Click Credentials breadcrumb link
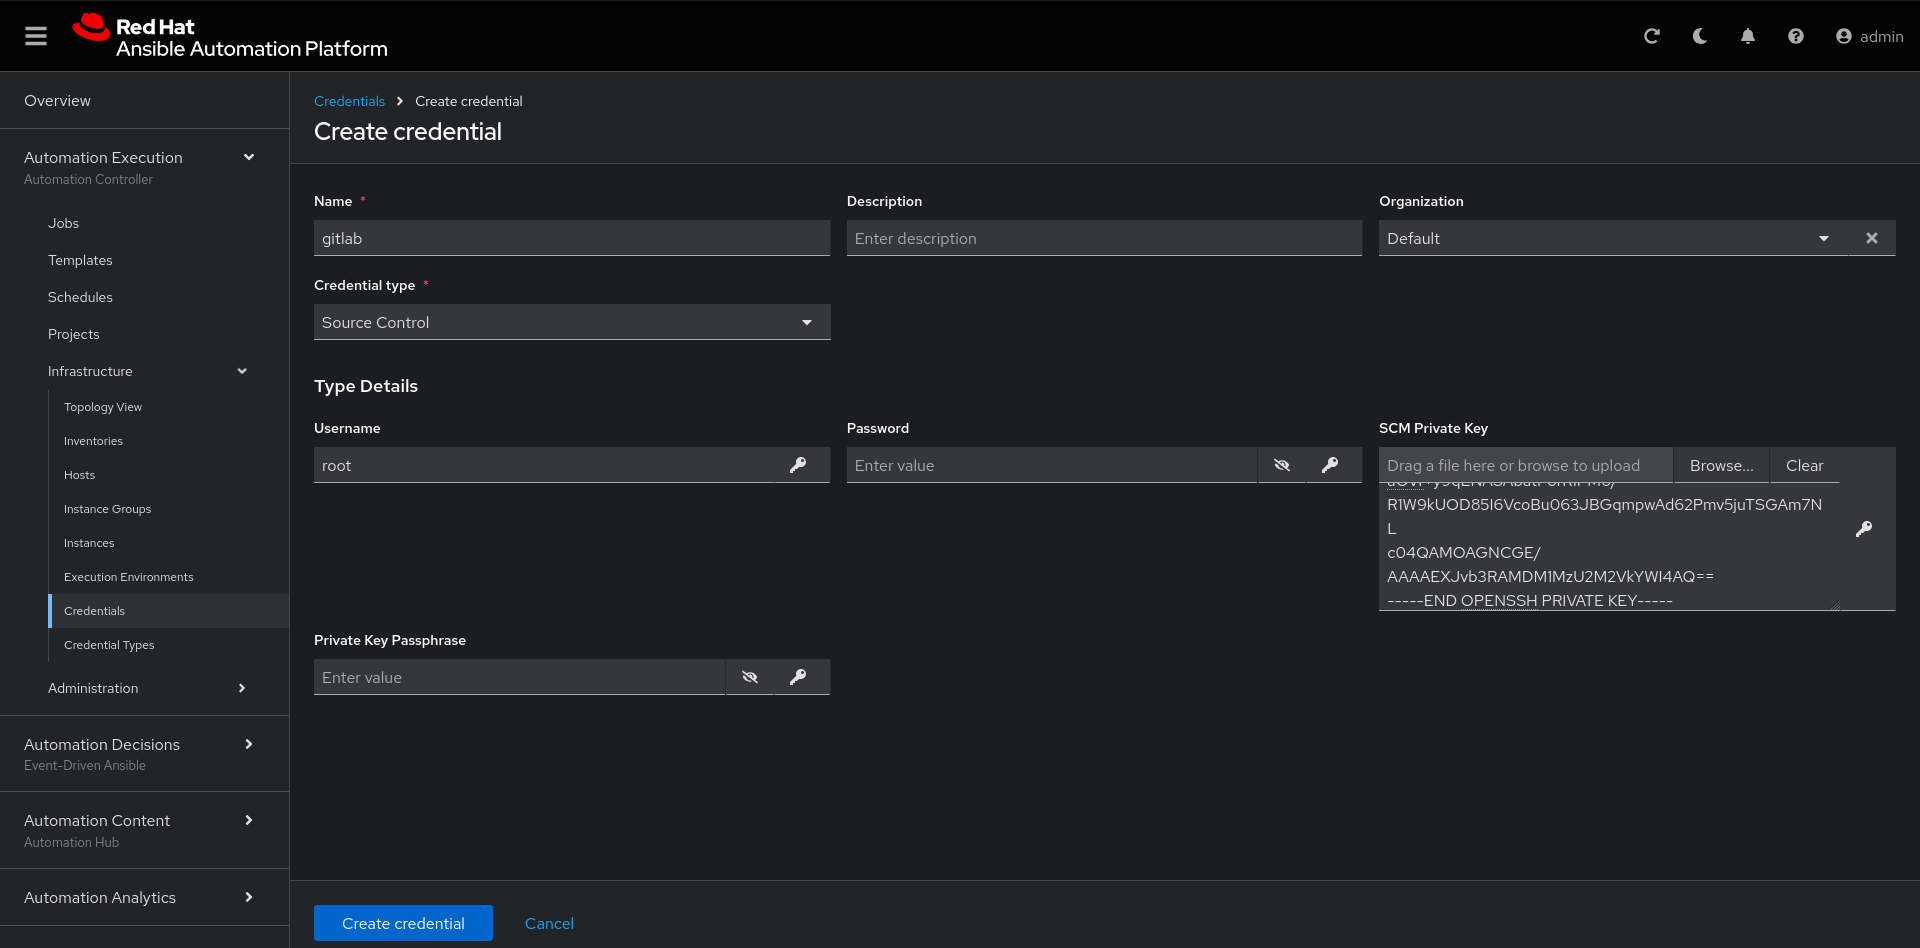The width and height of the screenshot is (1920, 948). click(x=349, y=101)
